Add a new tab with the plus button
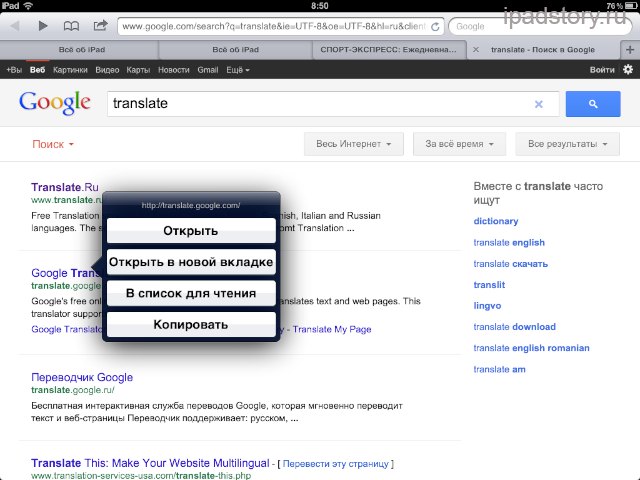Screen dimensions: 640x480 pyautogui.click(x=630, y=50)
